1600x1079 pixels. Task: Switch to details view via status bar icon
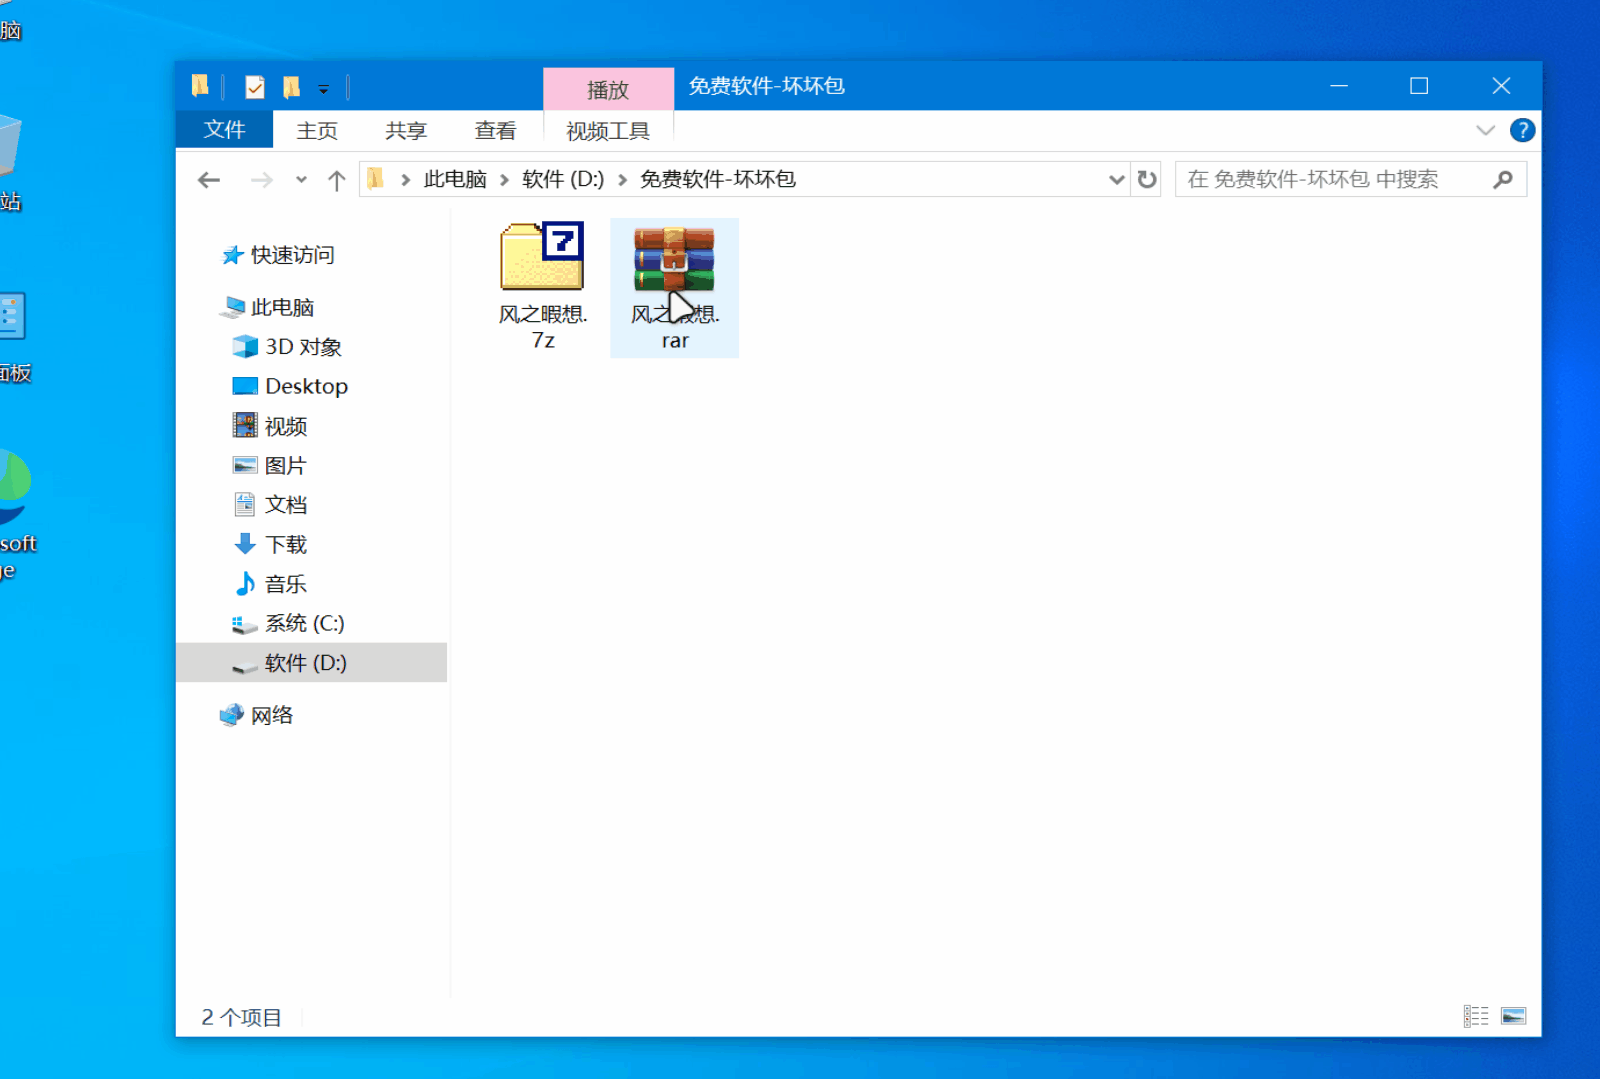pyautogui.click(x=1475, y=1015)
